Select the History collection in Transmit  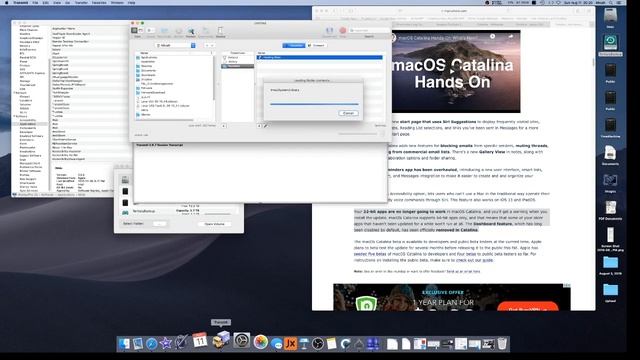pos(233,62)
